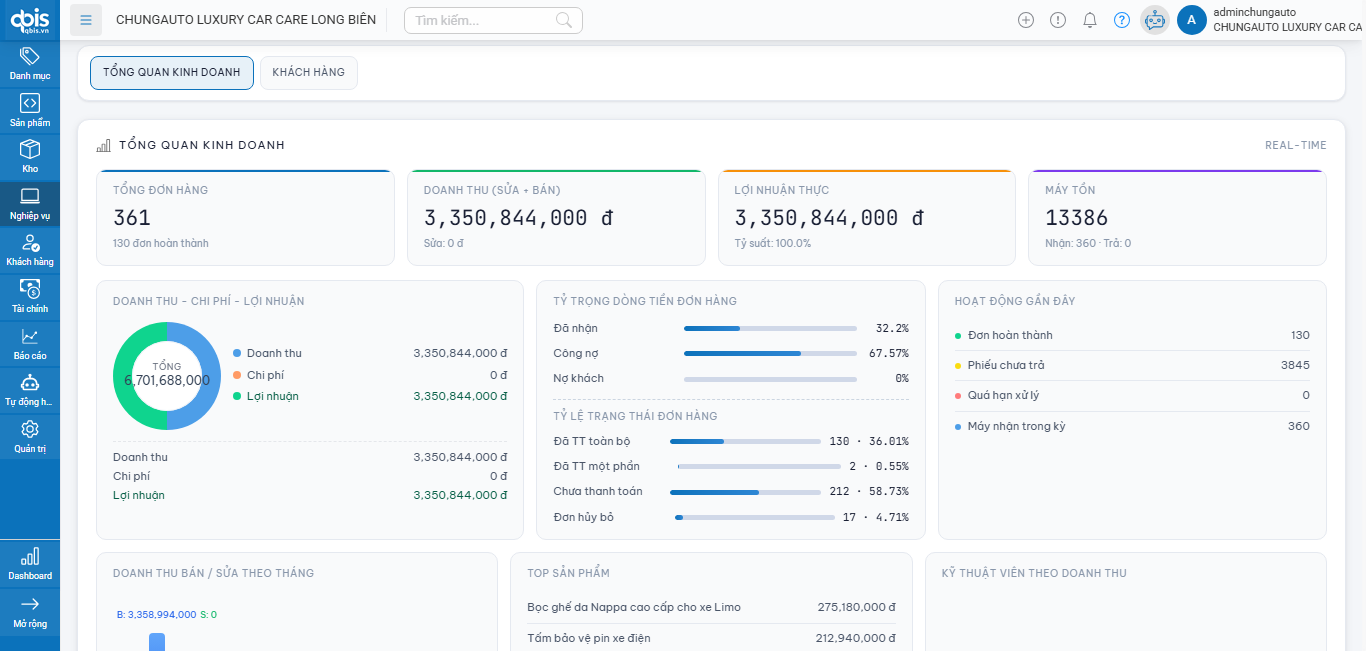Click the Công nợ progress bar
The height and width of the screenshot is (651, 1366).
[x=770, y=353]
